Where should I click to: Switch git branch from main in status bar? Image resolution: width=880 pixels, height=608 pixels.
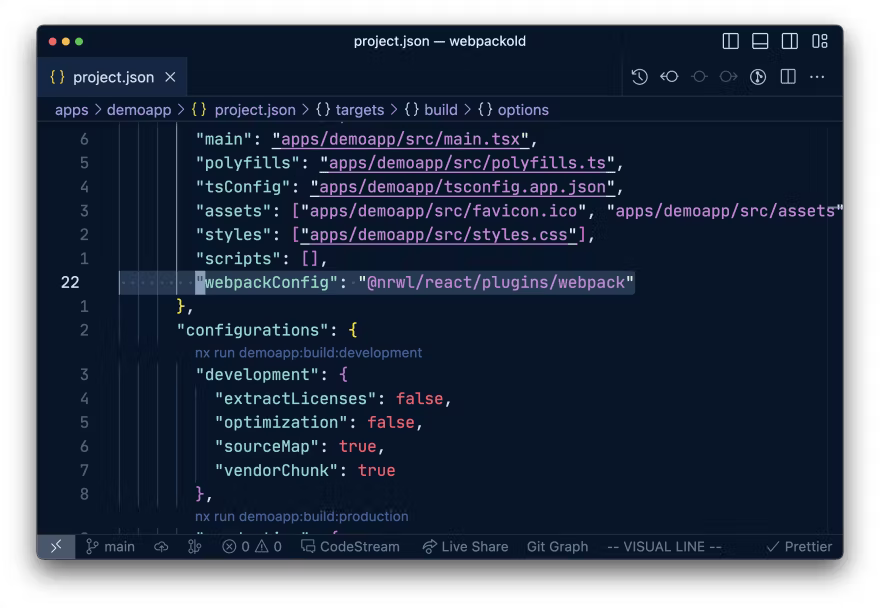(x=110, y=546)
